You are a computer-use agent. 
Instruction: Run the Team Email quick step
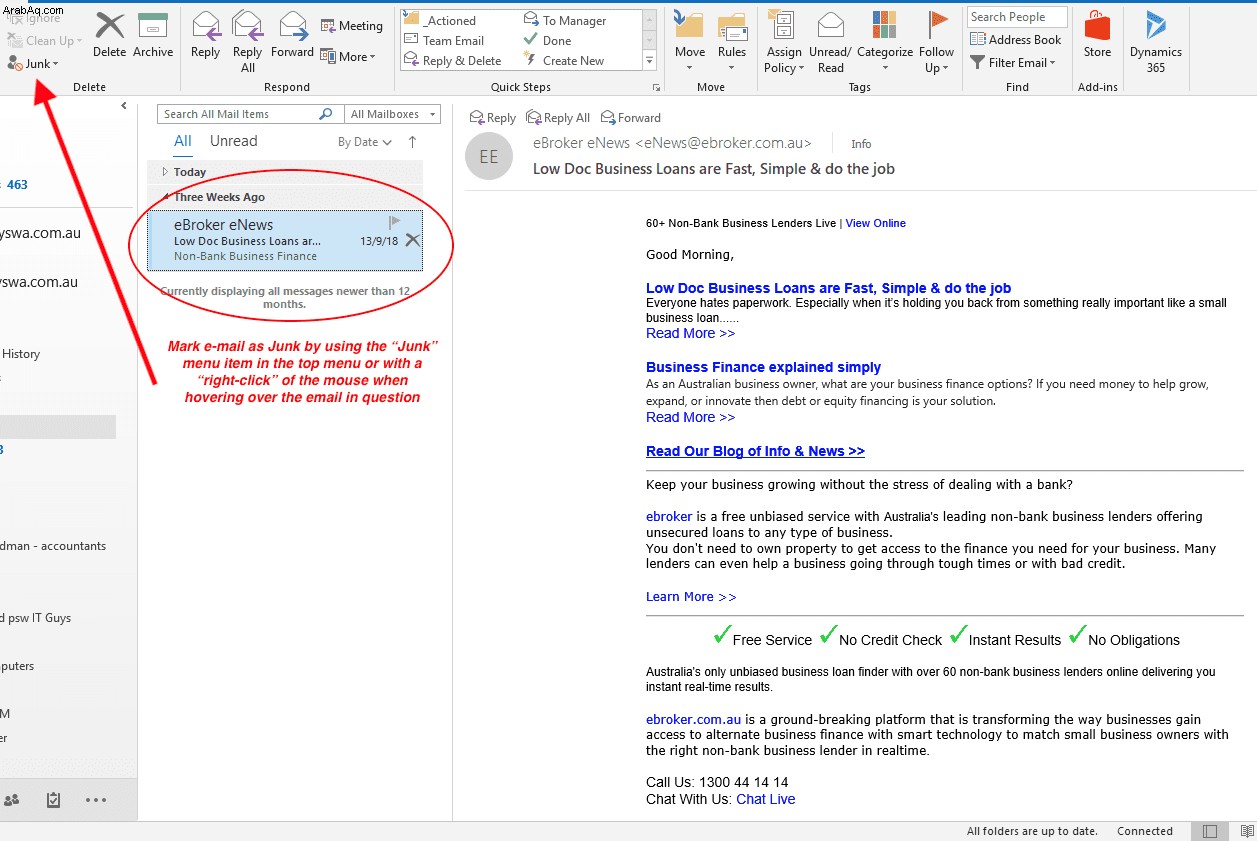pyautogui.click(x=445, y=41)
